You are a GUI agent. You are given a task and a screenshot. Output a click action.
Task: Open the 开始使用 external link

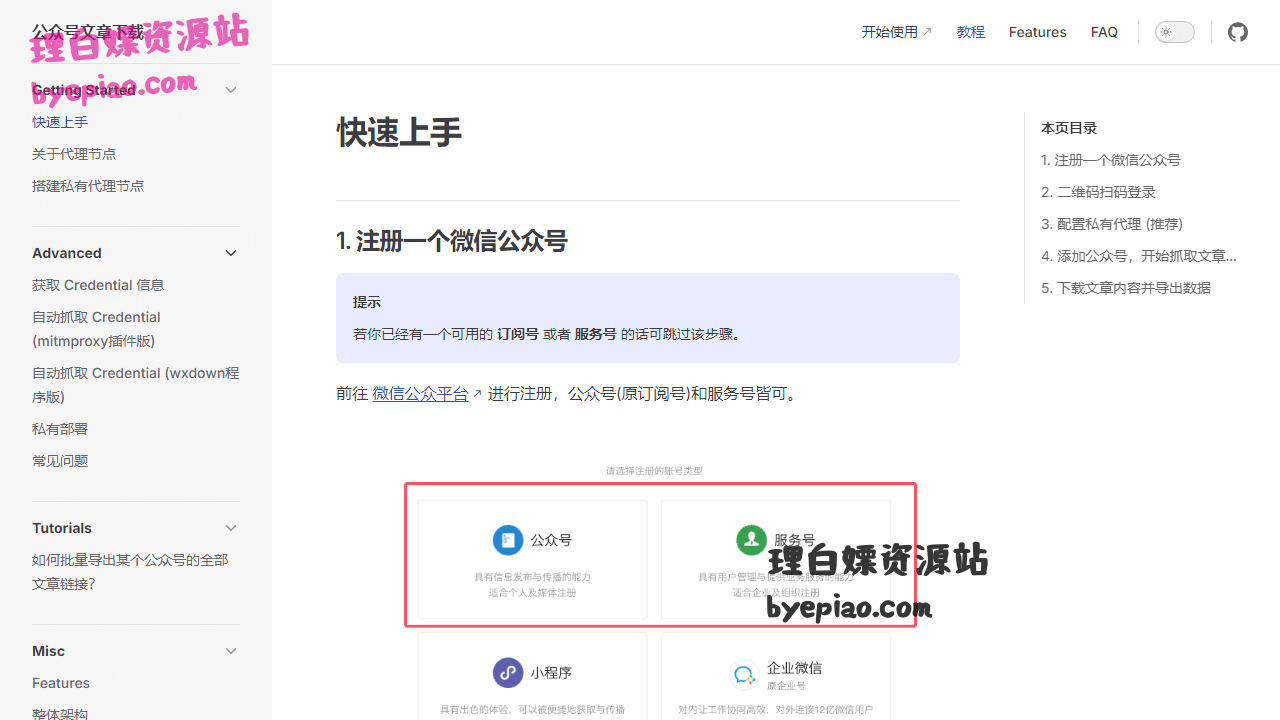tap(897, 32)
